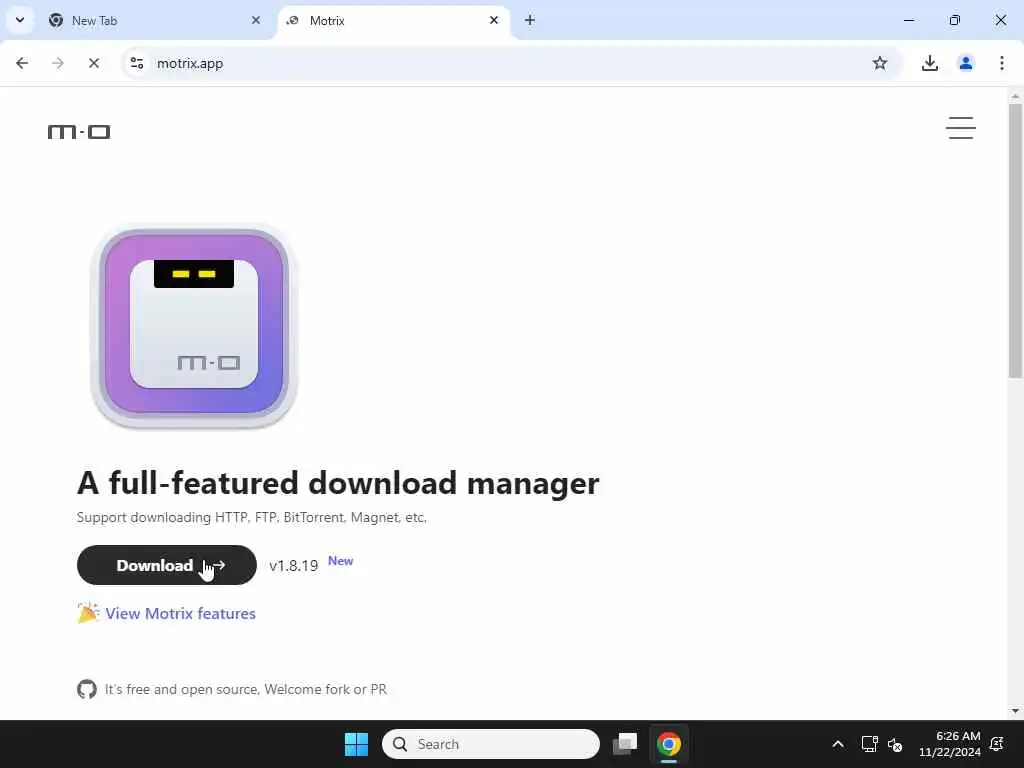This screenshot has width=1024, height=768.
Task: Open the hamburger menu on Motrix page
Action: 960,128
